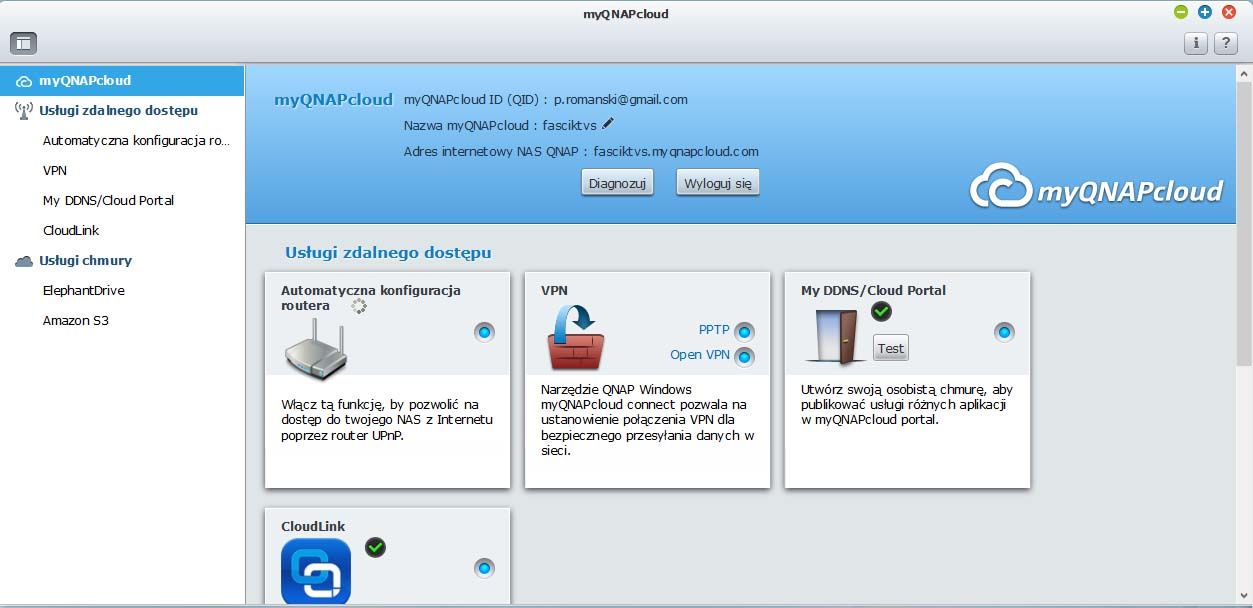Viewport: 1253px width, 608px height.
Task: Toggle the CloudLink service switch
Action: click(485, 568)
